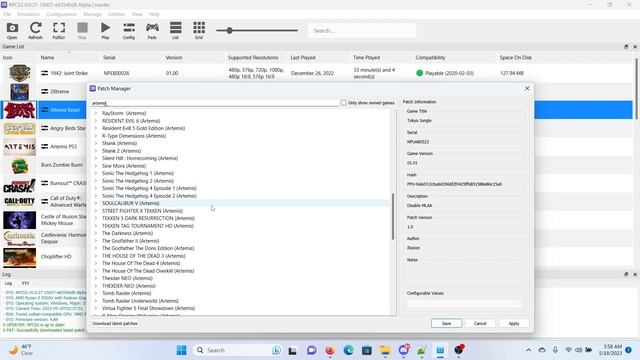Open File Explorer from taskbar
Image resolution: width=640 pixels, height=360 pixels.
(385, 350)
